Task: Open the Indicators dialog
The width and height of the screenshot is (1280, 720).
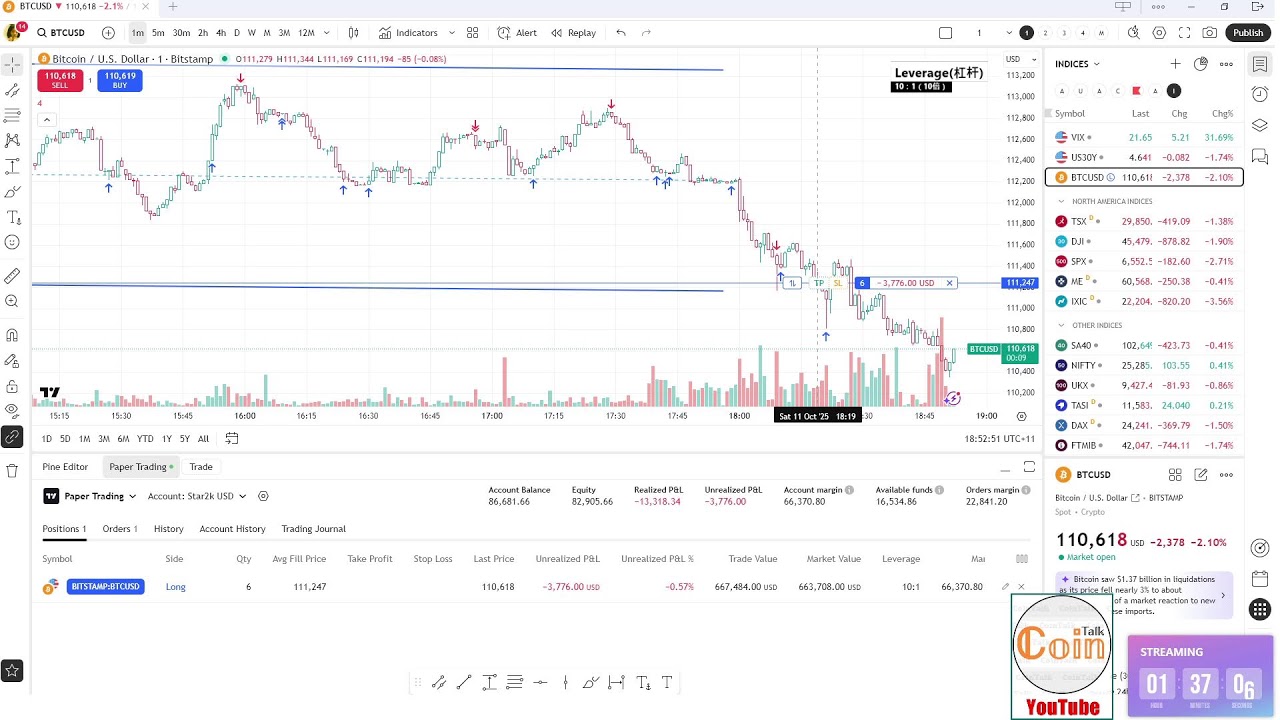Action: [x=408, y=33]
